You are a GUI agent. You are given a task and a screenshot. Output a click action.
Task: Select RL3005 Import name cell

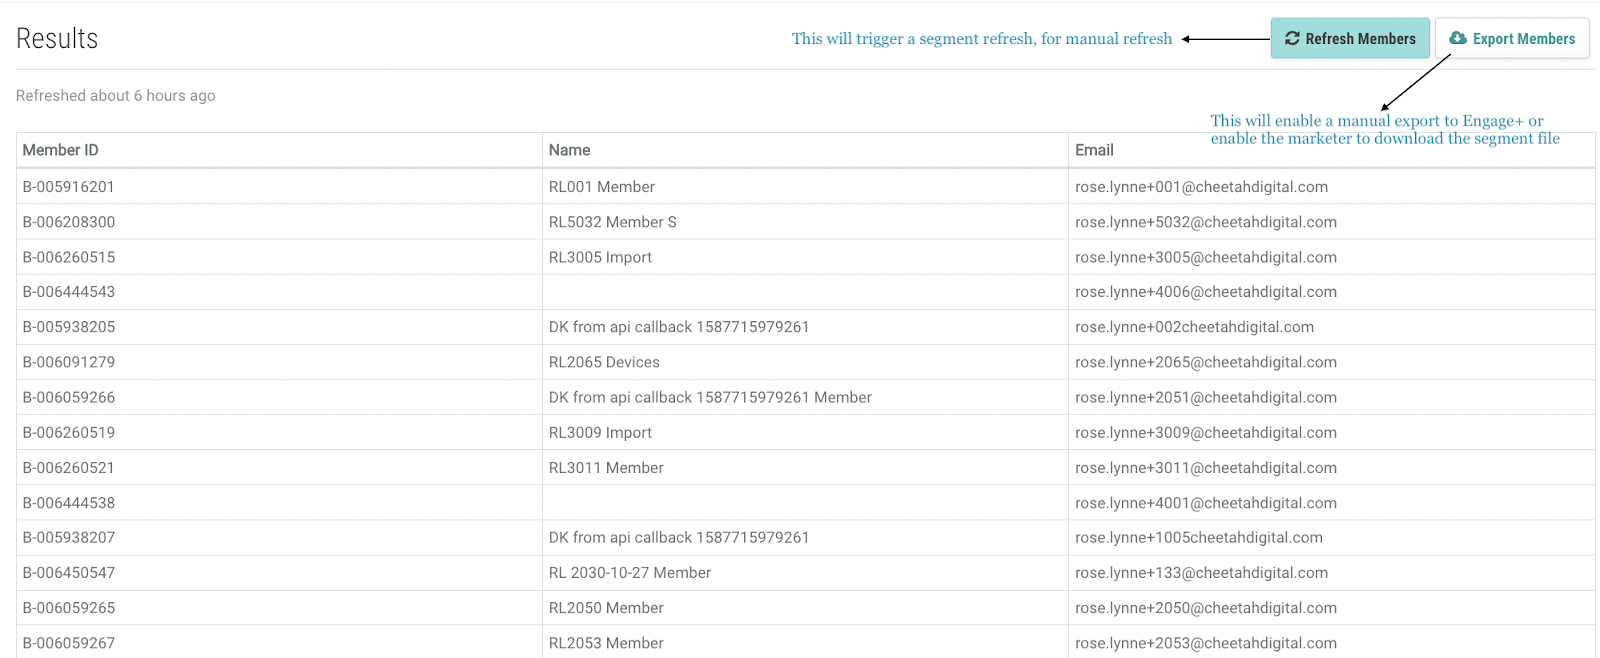pos(600,257)
